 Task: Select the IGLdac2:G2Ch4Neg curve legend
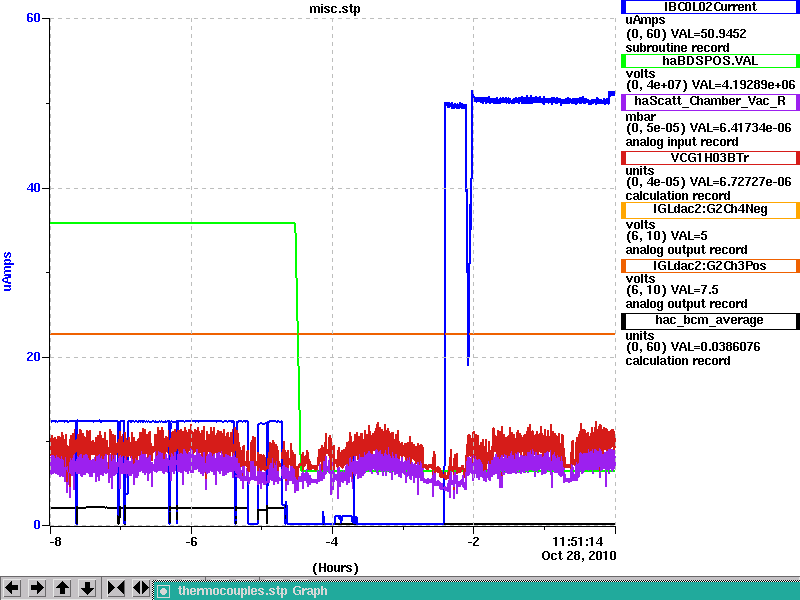click(710, 210)
